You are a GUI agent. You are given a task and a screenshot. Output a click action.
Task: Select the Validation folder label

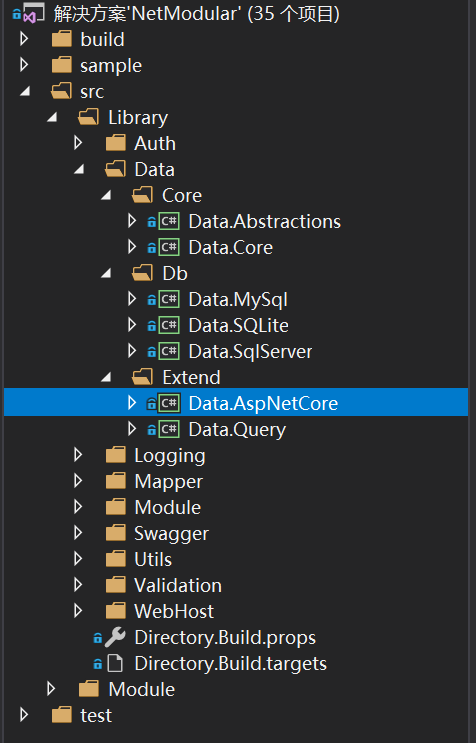coord(178,585)
